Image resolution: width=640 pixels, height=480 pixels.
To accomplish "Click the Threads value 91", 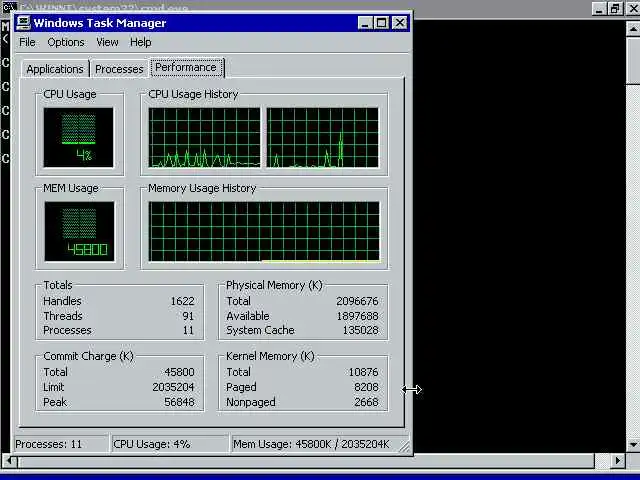I will coord(188,316).
